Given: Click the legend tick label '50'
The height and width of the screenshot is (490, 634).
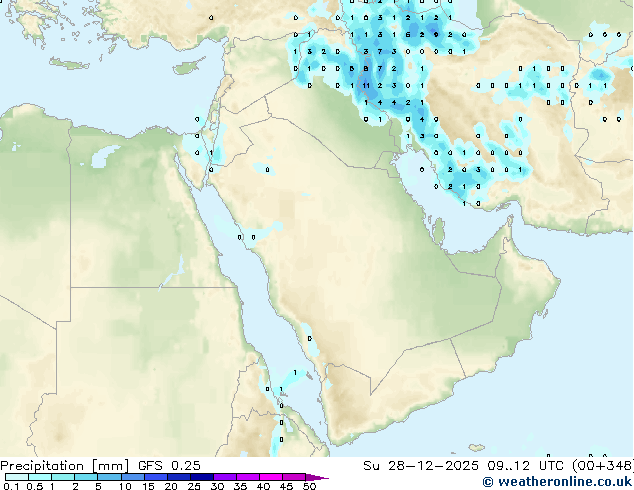Looking at the screenshot, I should (309, 486).
